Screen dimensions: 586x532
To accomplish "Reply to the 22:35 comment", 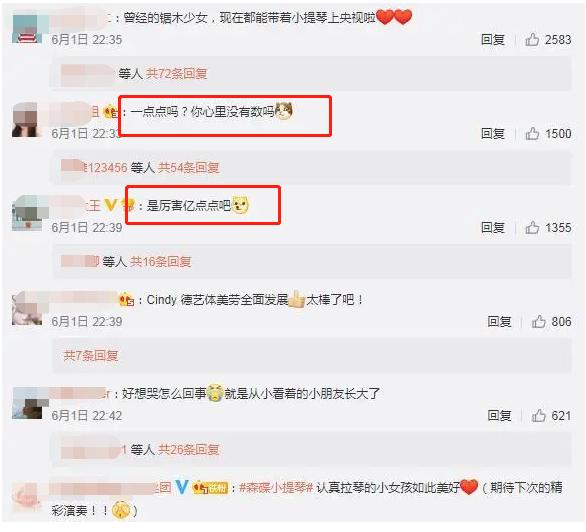I will point(493,40).
